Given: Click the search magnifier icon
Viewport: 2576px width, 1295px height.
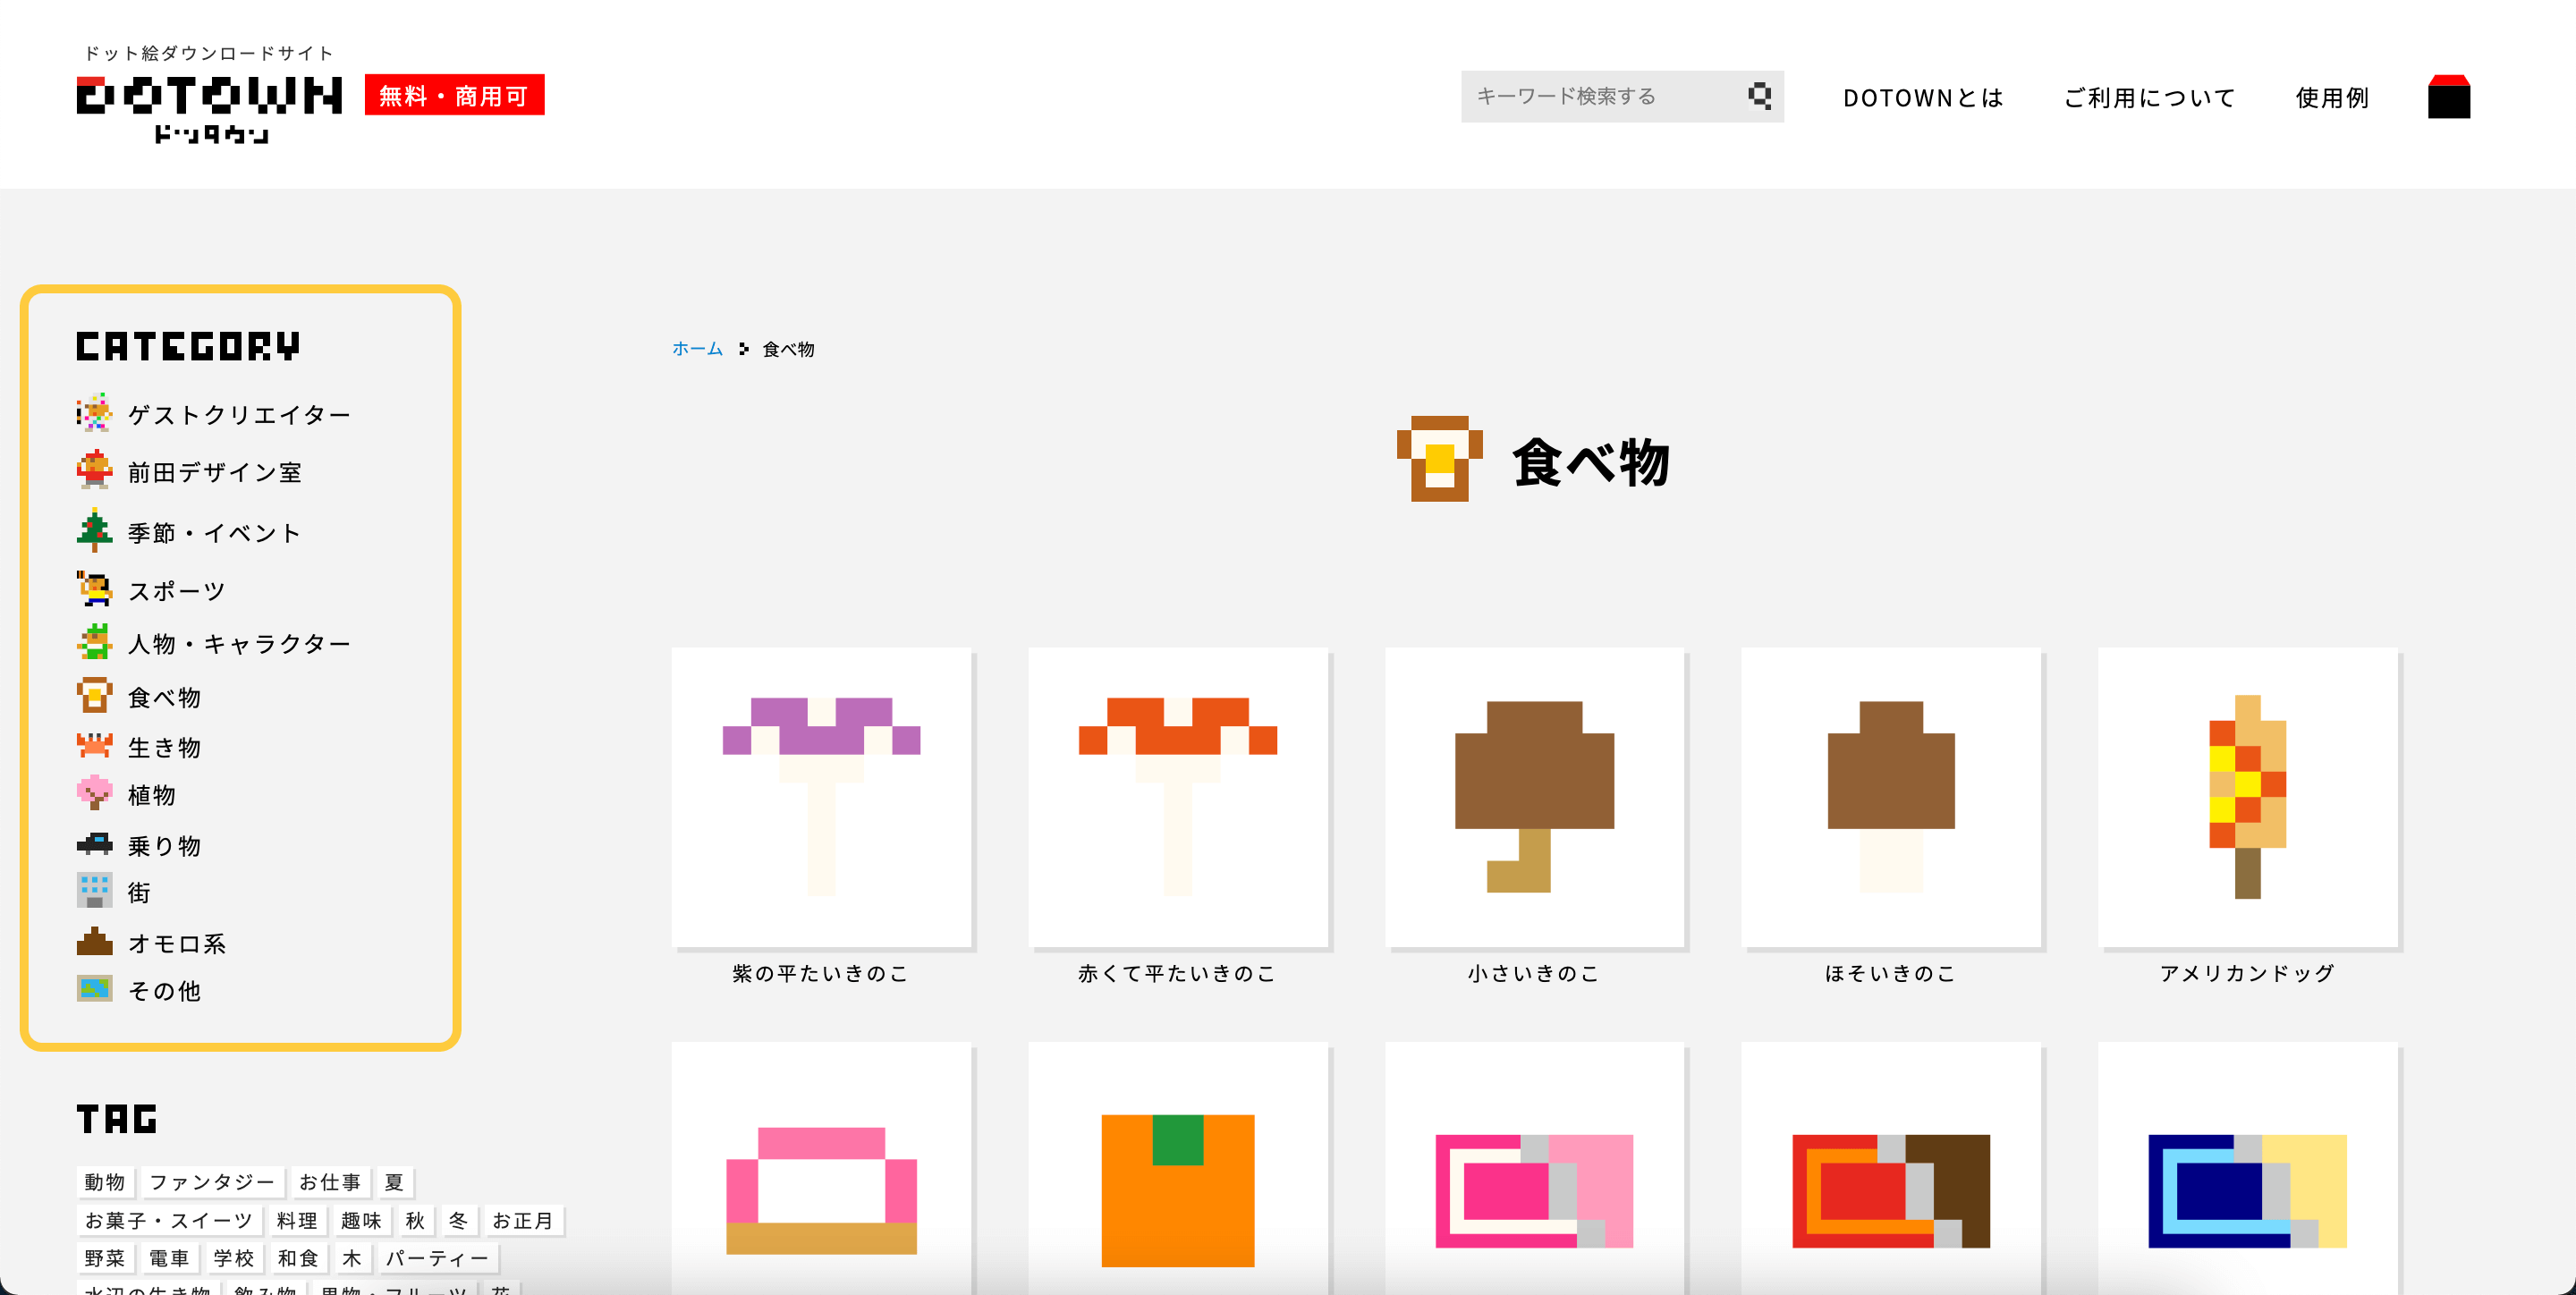Looking at the screenshot, I should (1759, 96).
